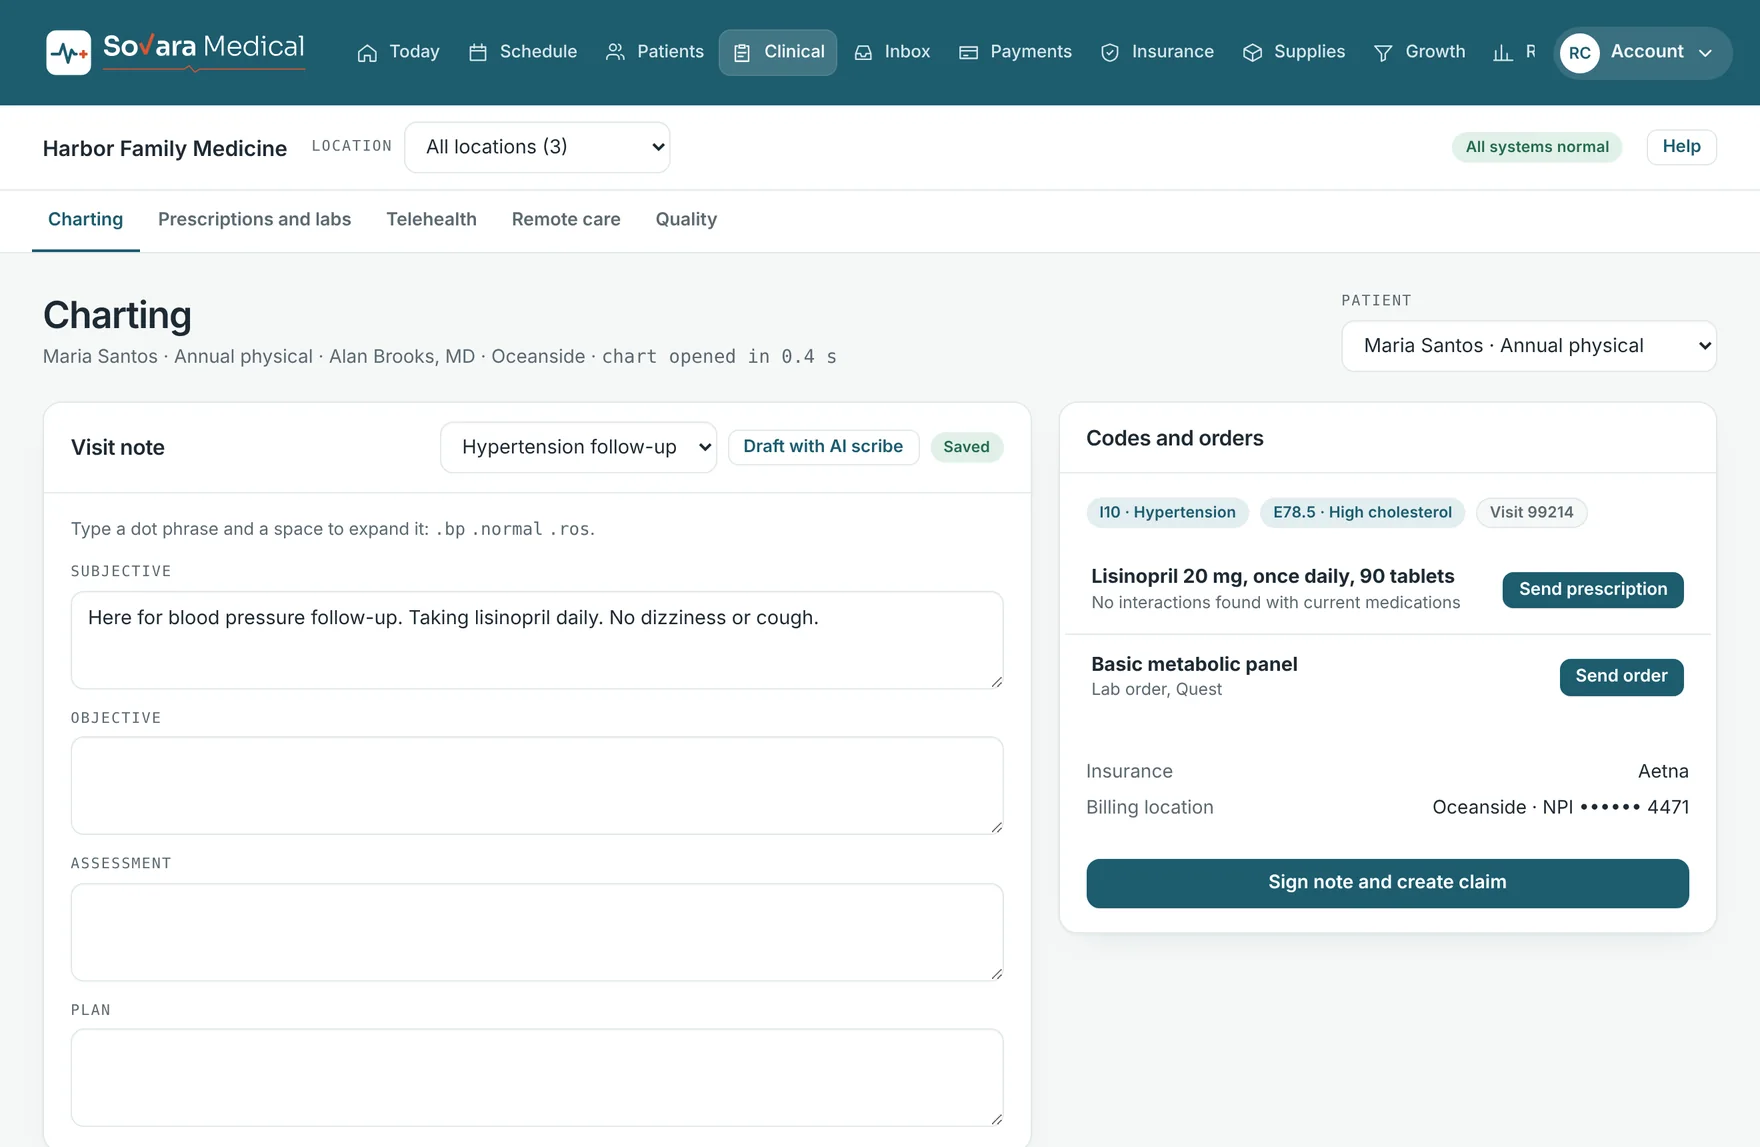Click the Aetna insurance value
Viewport: 1760px width, 1147px height.
pyautogui.click(x=1663, y=771)
